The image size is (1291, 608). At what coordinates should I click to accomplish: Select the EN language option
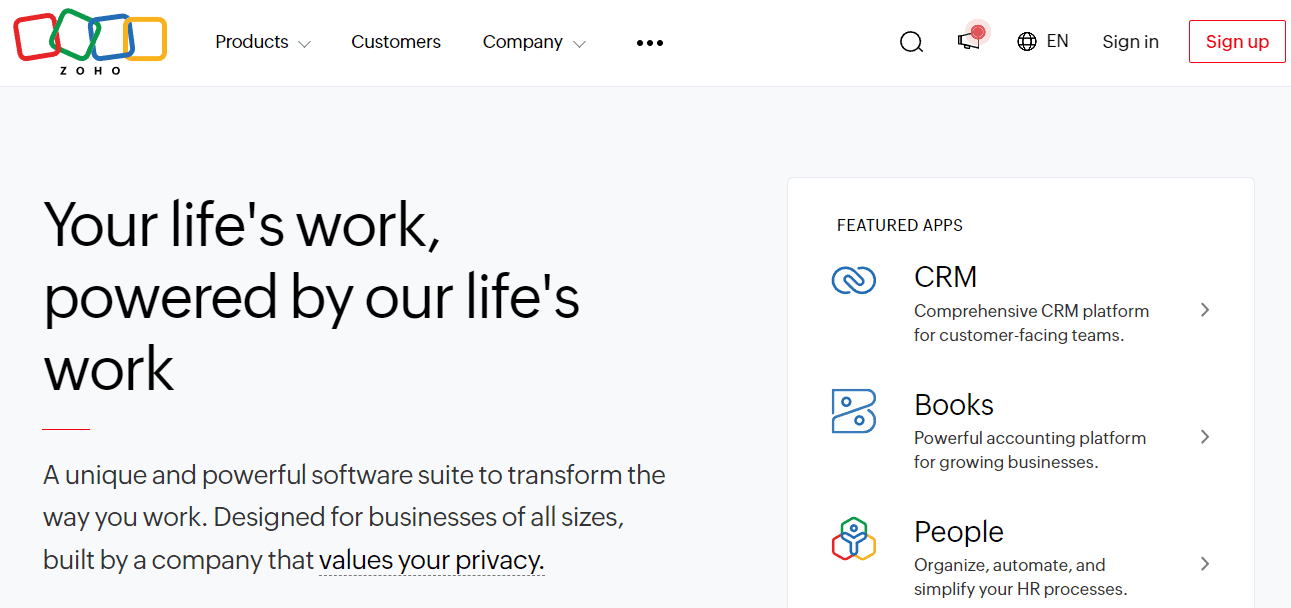1057,41
